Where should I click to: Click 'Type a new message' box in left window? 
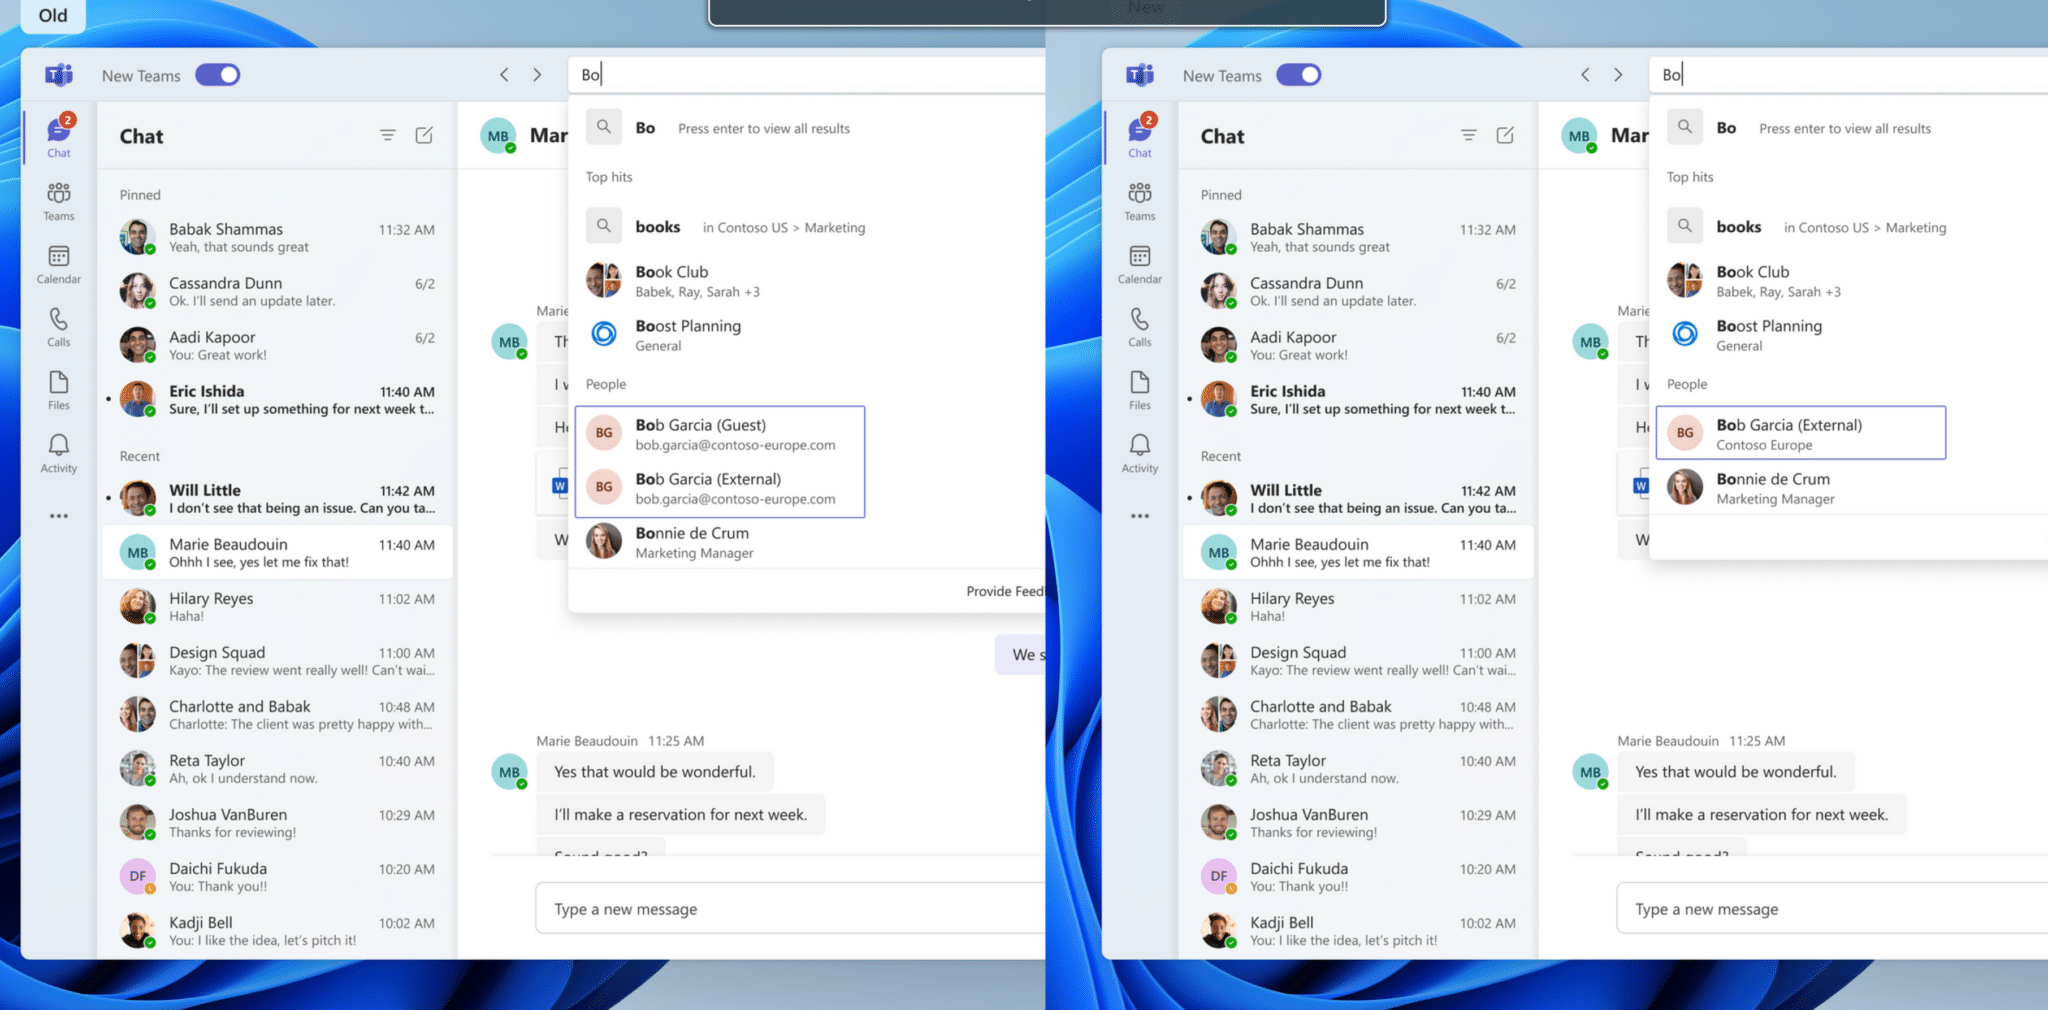click(790, 908)
